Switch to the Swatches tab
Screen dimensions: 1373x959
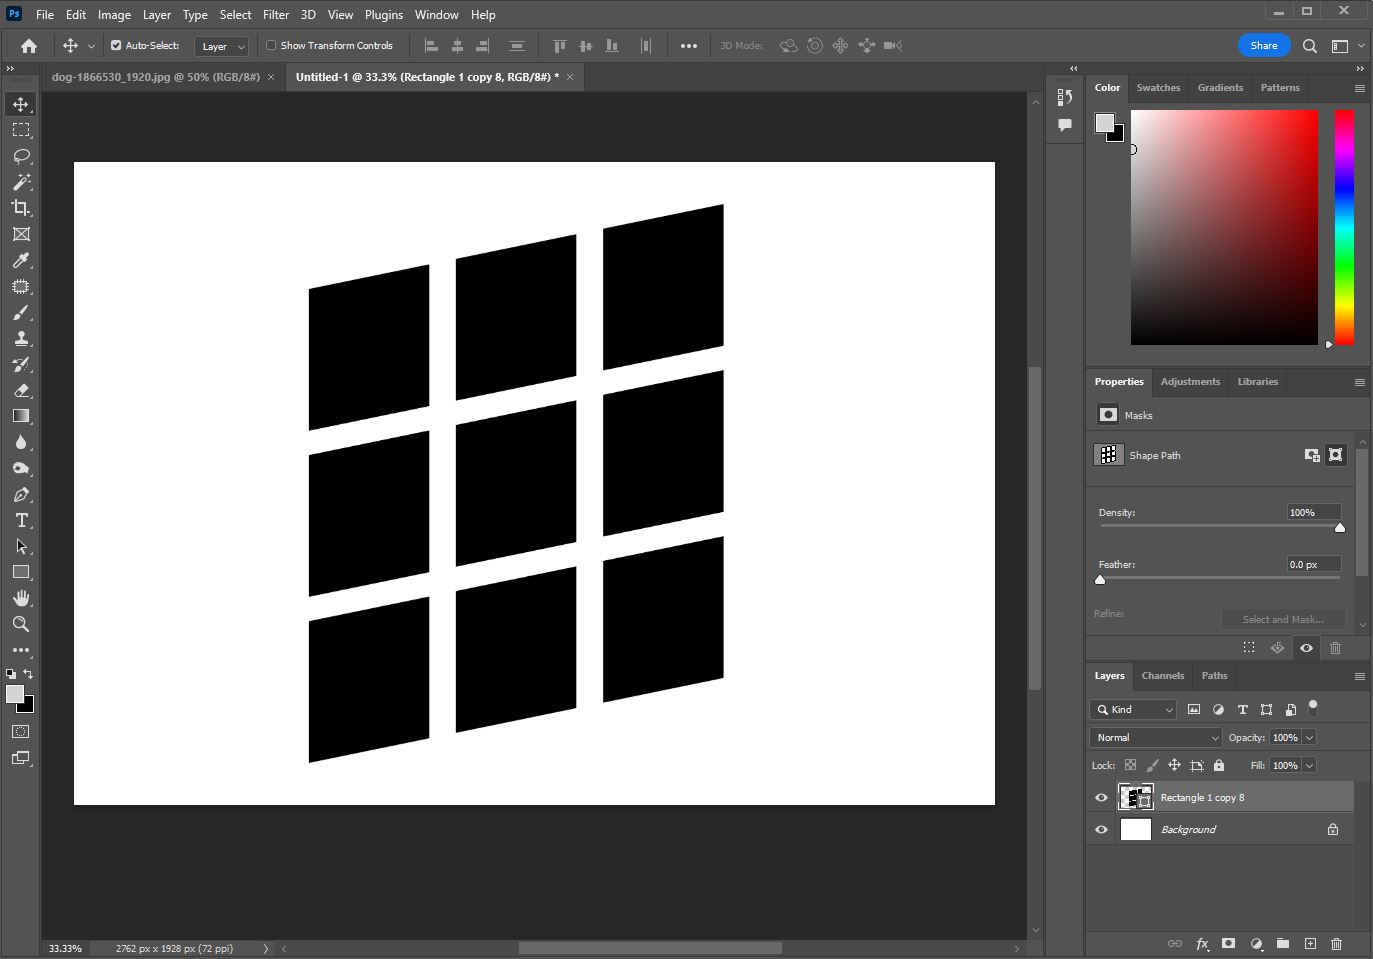point(1158,88)
